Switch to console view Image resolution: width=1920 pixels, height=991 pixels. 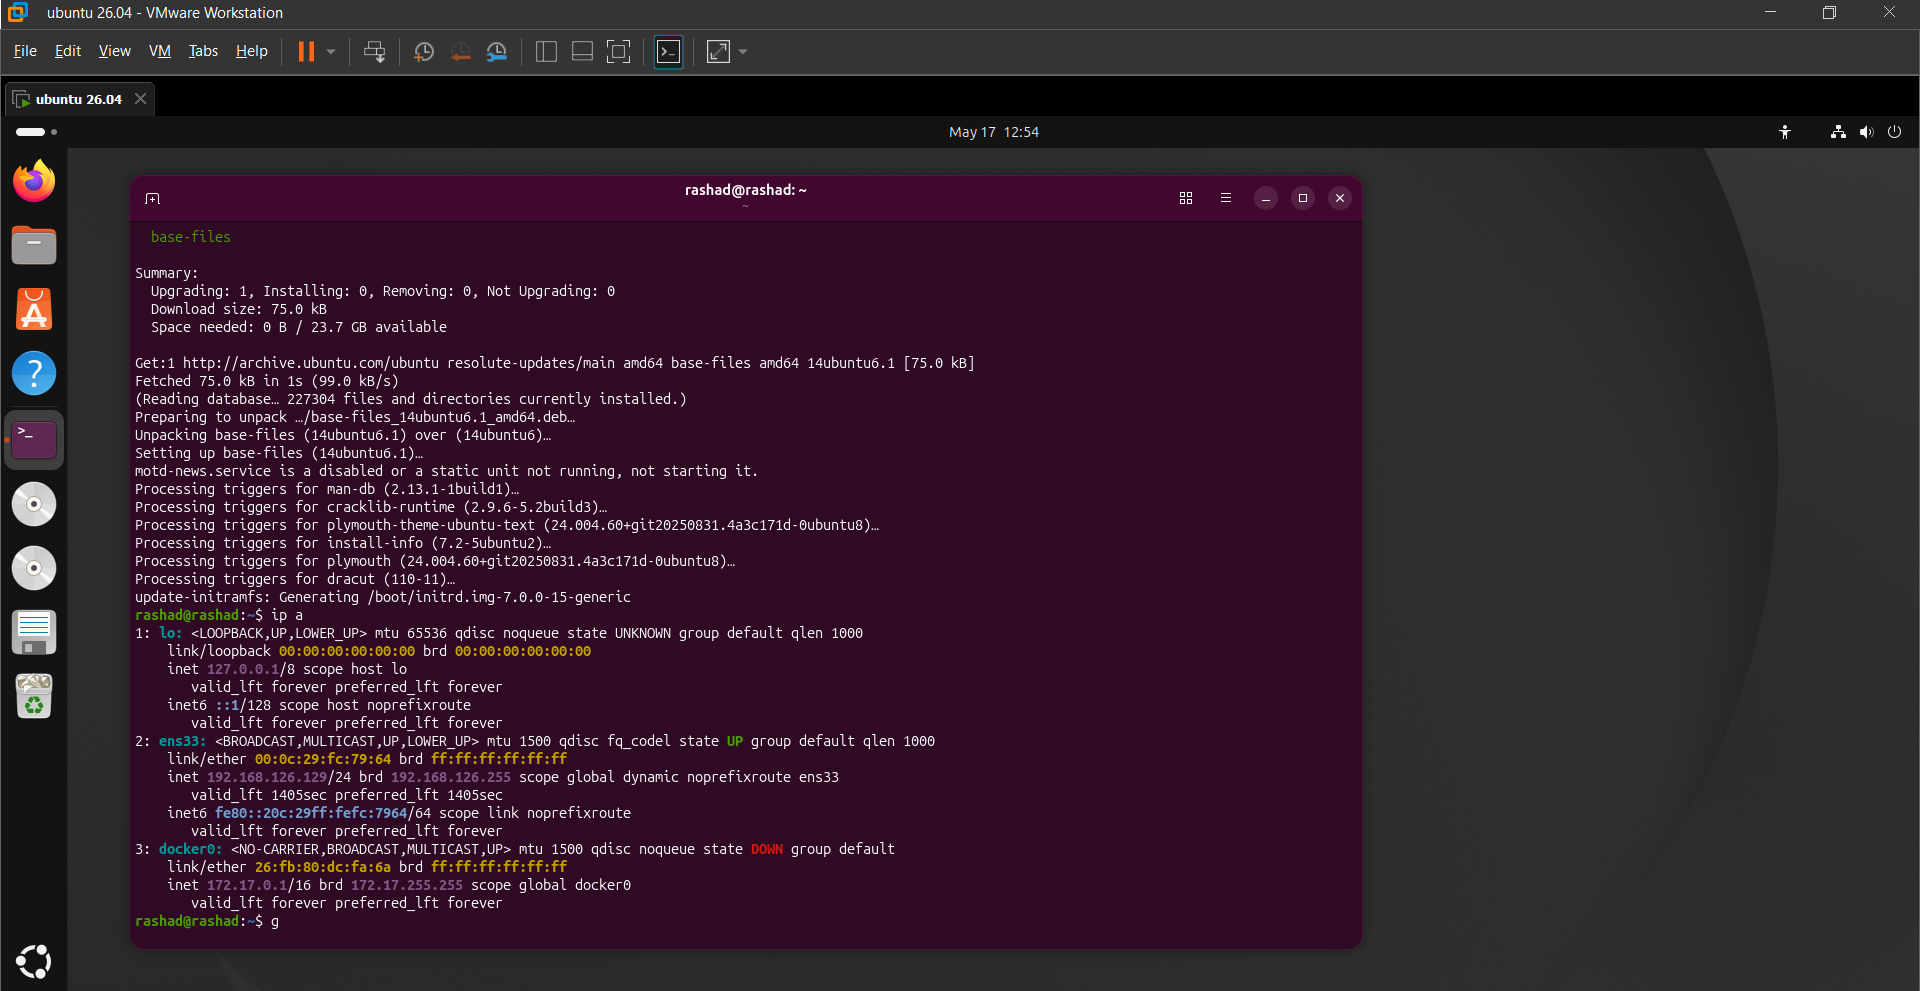tap(669, 52)
